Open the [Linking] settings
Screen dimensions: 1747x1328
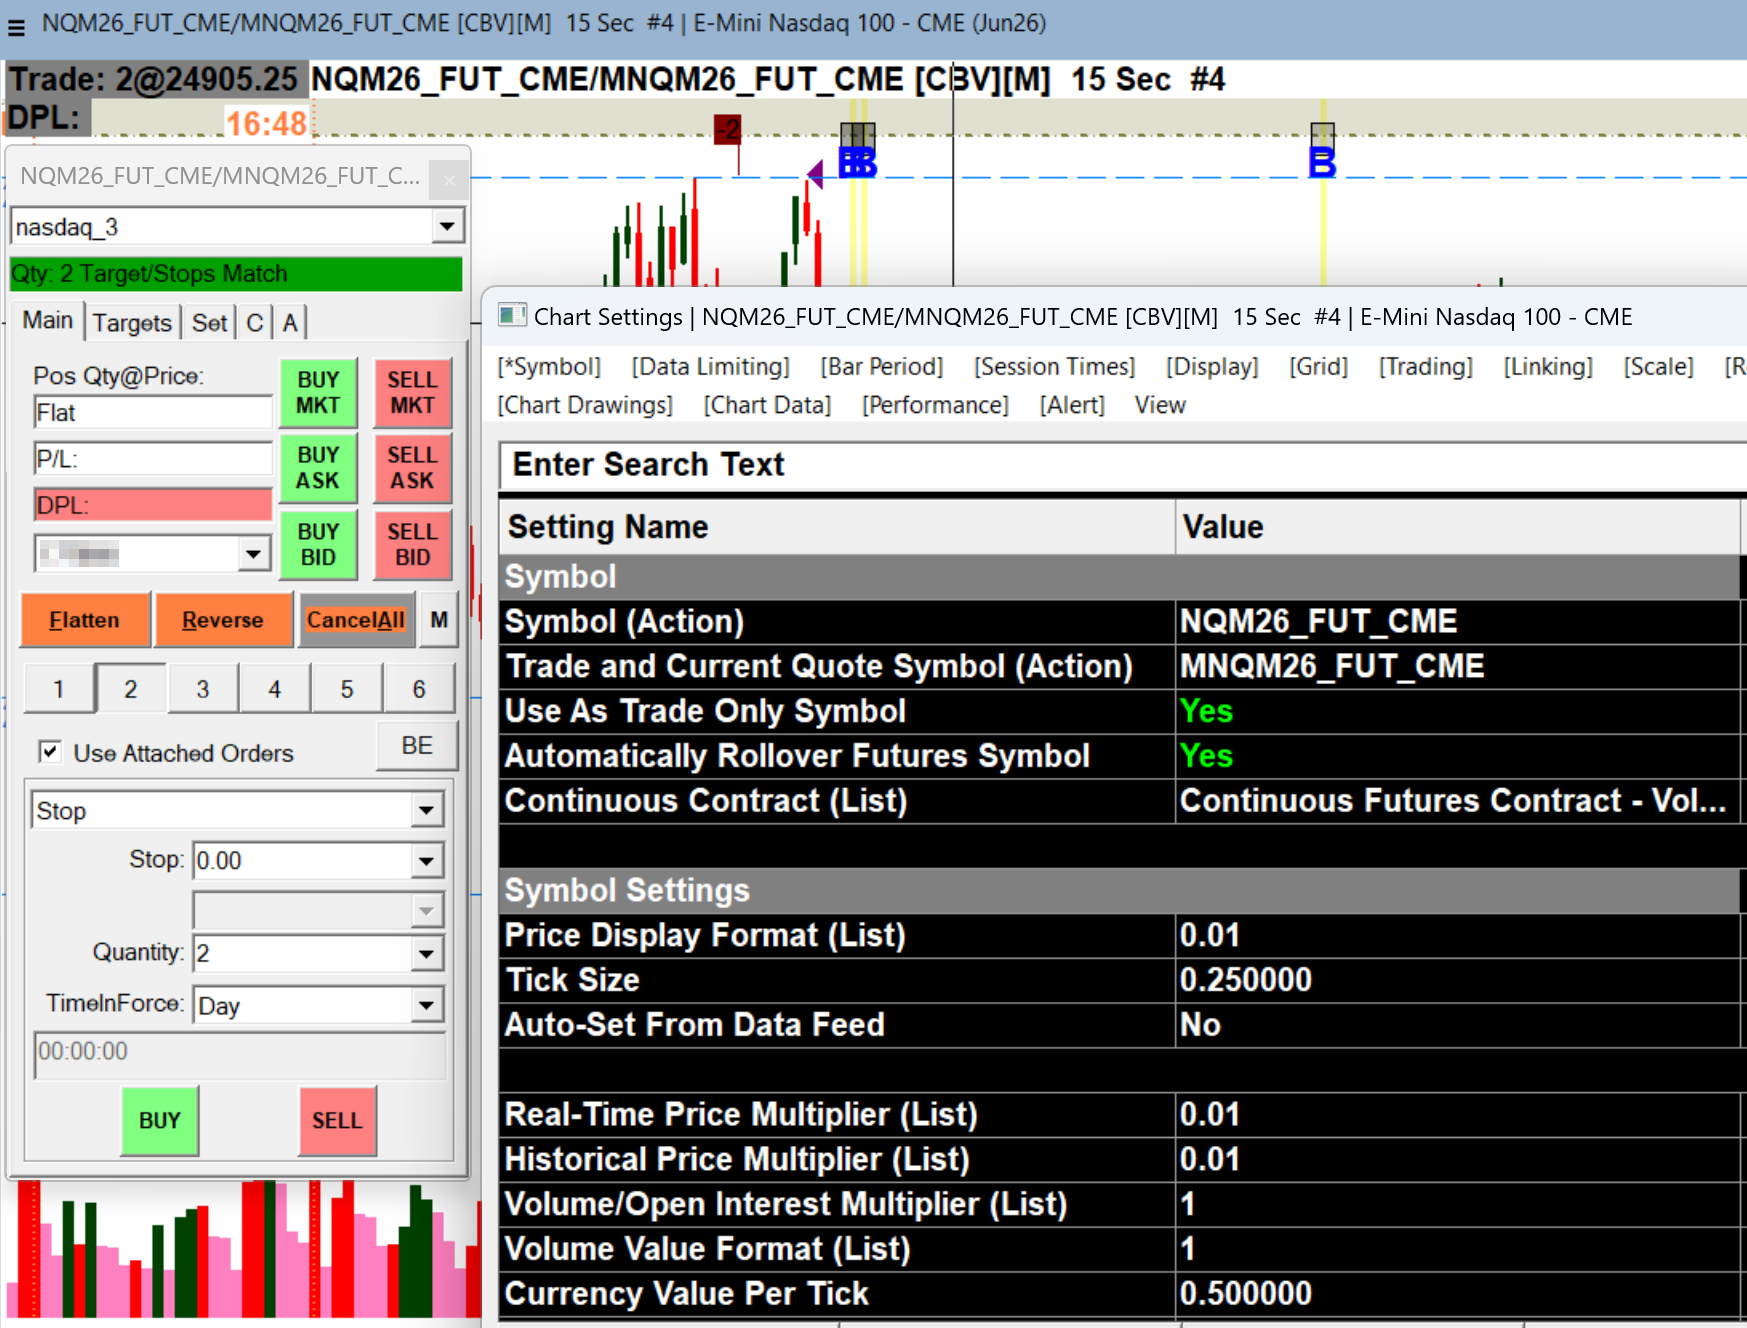[1548, 367]
